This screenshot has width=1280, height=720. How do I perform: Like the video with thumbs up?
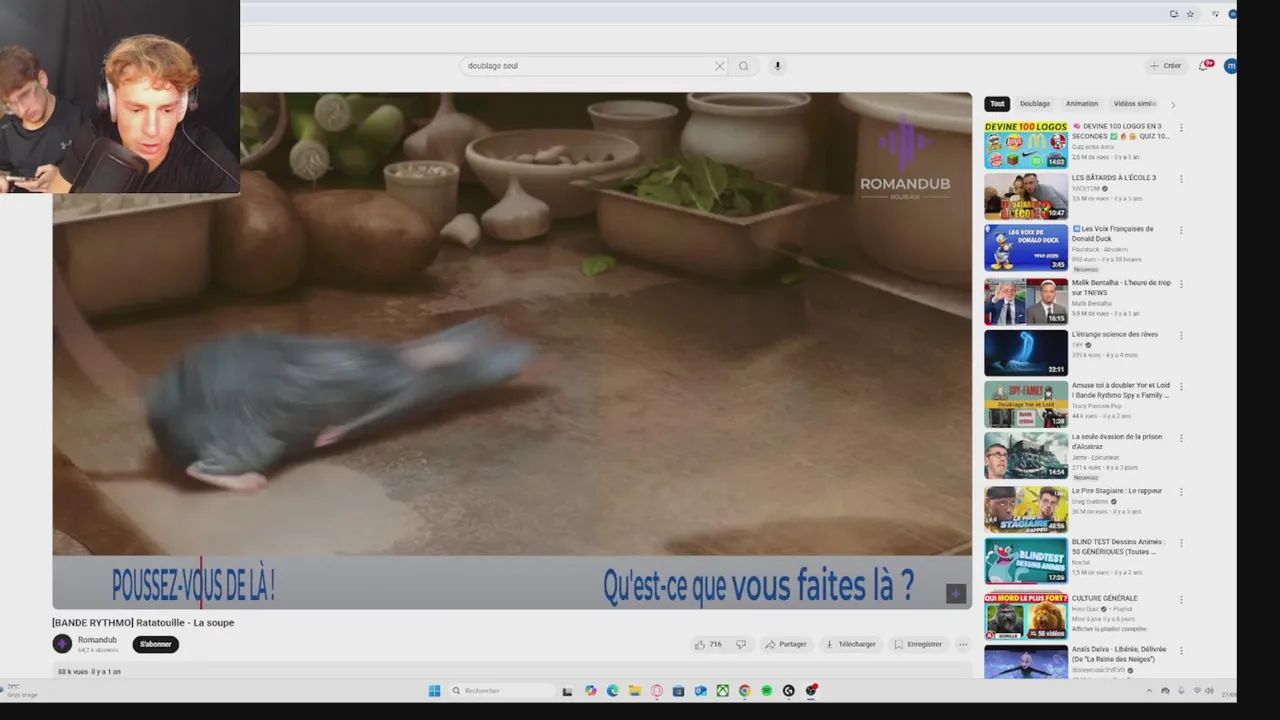pos(708,644)
